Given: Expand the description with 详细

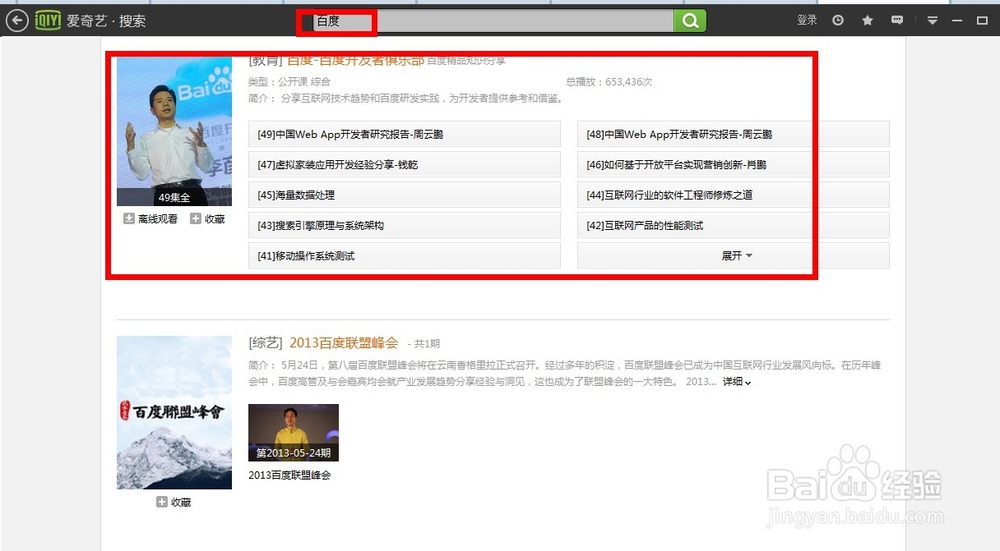Looking at the screenshot, I should click(x=737, y=381).
